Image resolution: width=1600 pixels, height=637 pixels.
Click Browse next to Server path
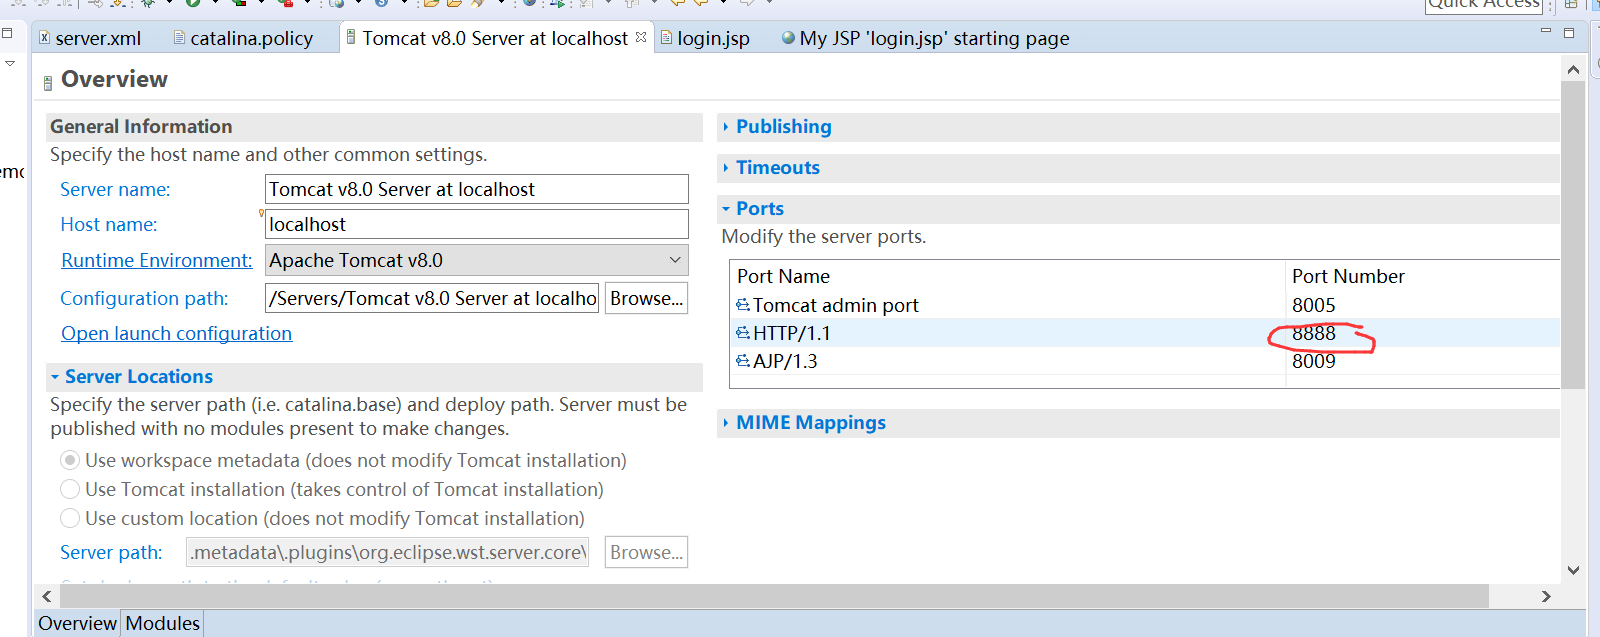pos(646,552)
